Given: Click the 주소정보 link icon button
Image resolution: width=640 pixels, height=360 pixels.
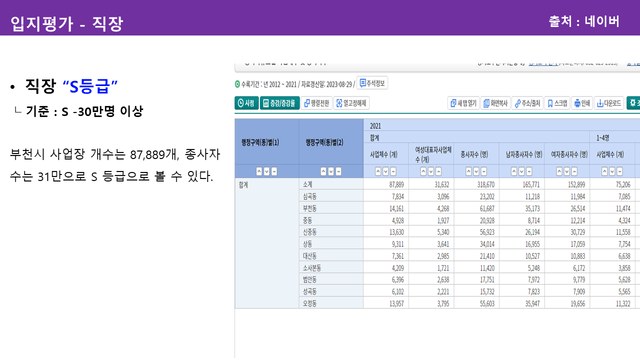Looking at the screenshot, I should [x=527, y=104].
